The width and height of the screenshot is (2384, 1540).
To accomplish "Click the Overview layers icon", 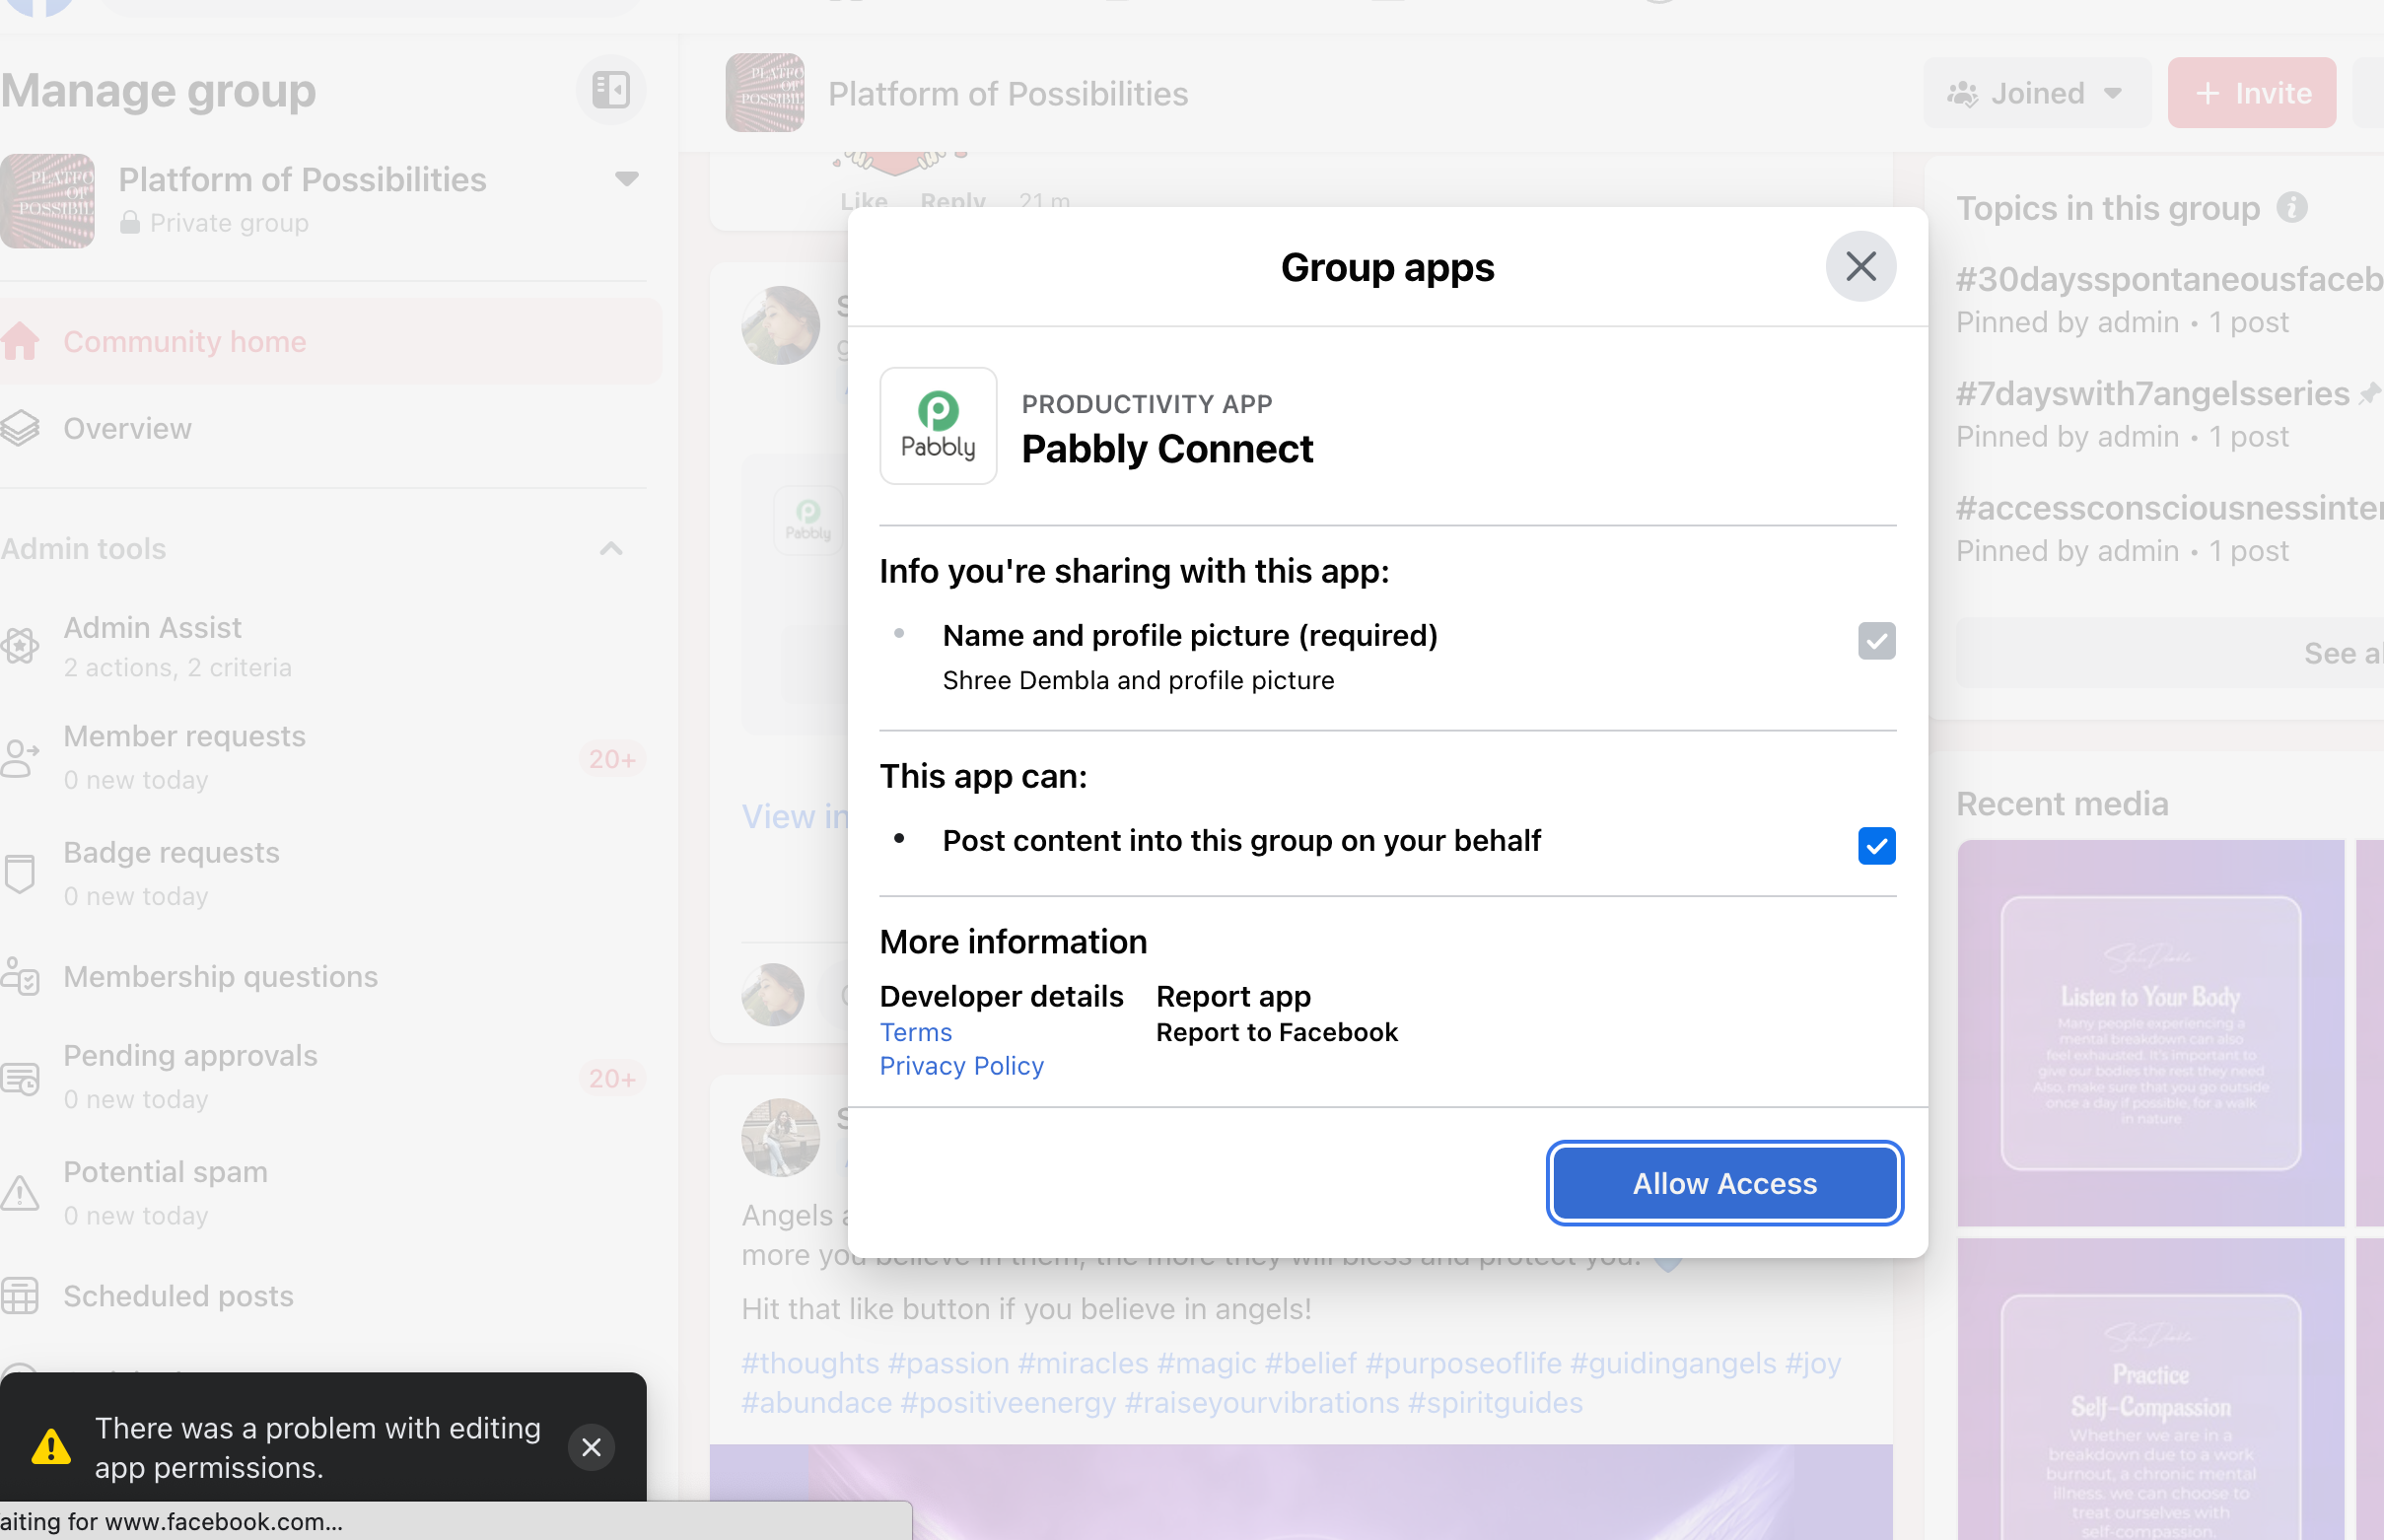I will point(19,428).
